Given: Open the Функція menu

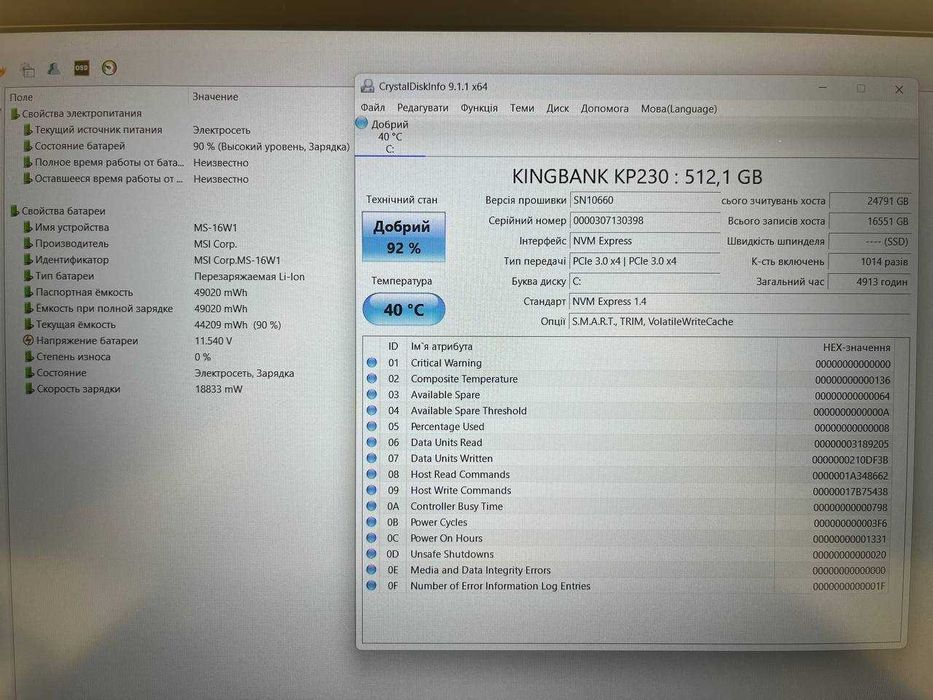Looking at the screenshot, I should 479,108.
